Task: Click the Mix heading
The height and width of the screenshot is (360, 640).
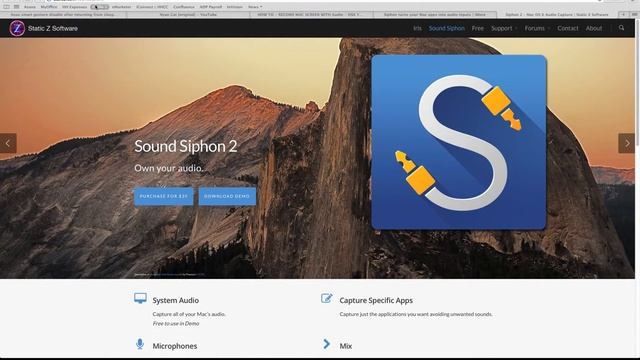Action: point(346,346)
